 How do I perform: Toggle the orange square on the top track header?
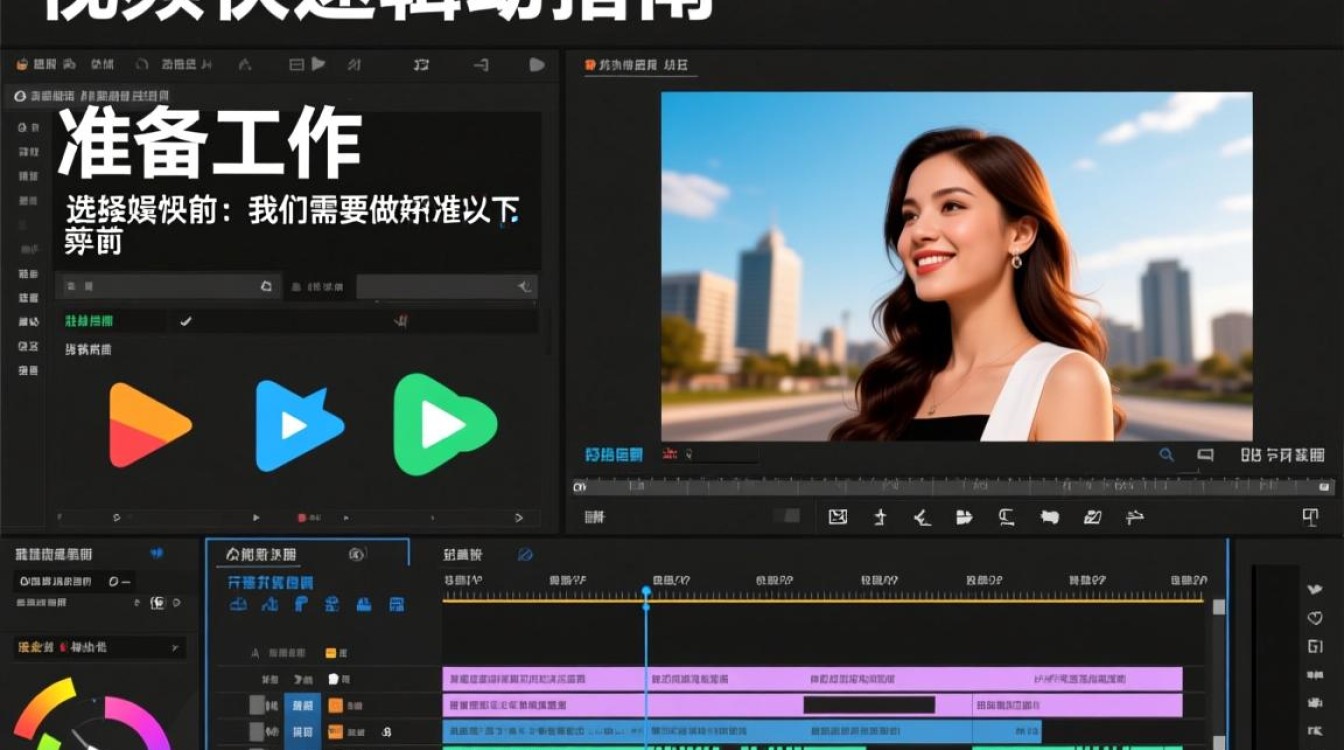(x=331, y=653)
